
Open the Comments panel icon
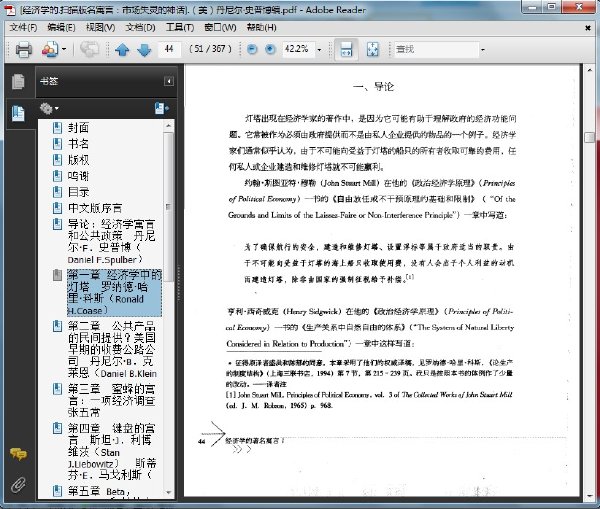pos(18,454)
